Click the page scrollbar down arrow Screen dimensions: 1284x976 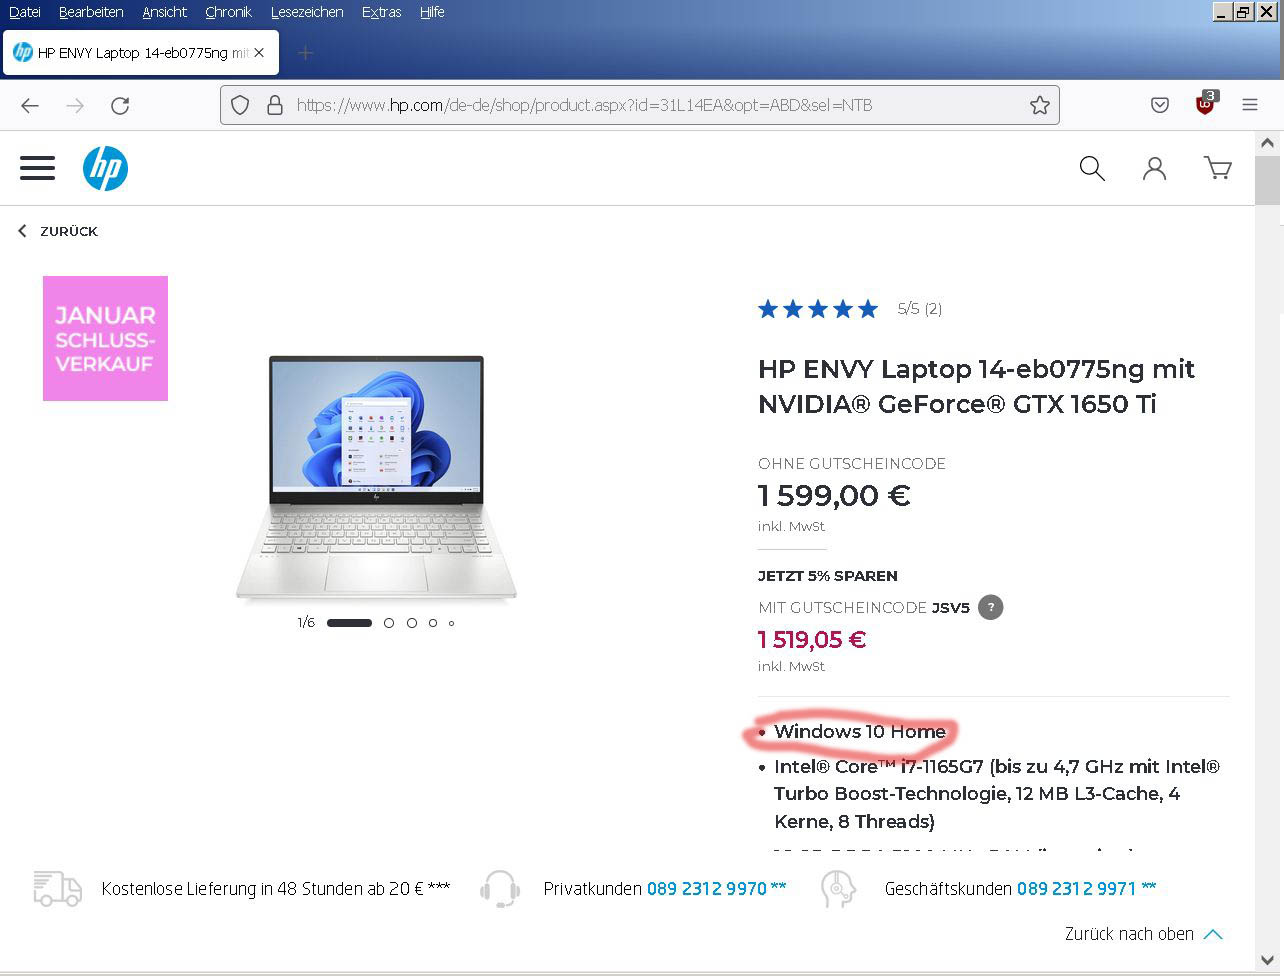(1268, 959)
